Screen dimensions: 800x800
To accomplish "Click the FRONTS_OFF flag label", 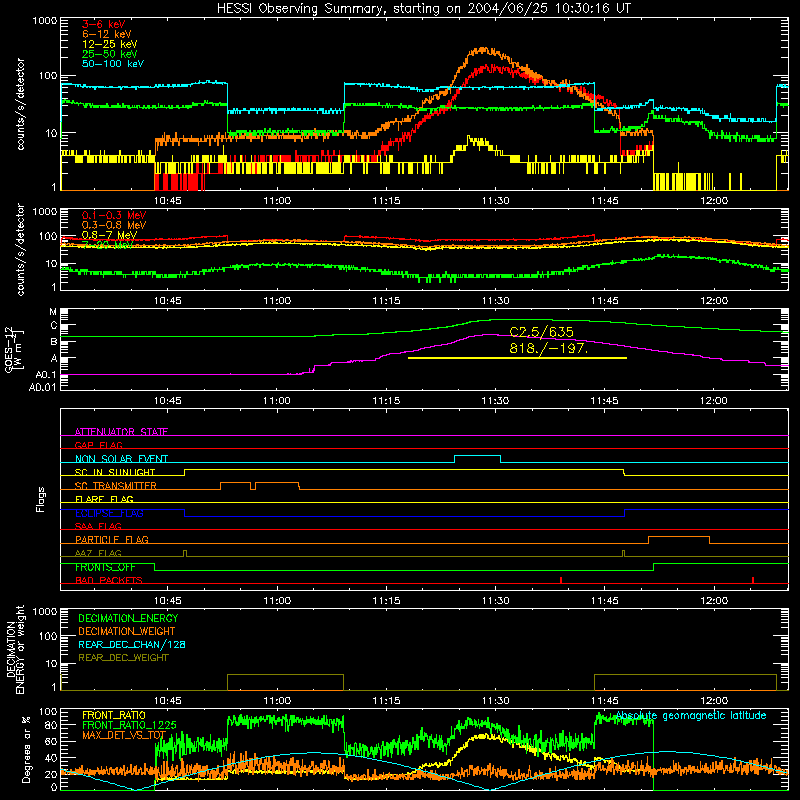I will (x=105, y=567).
